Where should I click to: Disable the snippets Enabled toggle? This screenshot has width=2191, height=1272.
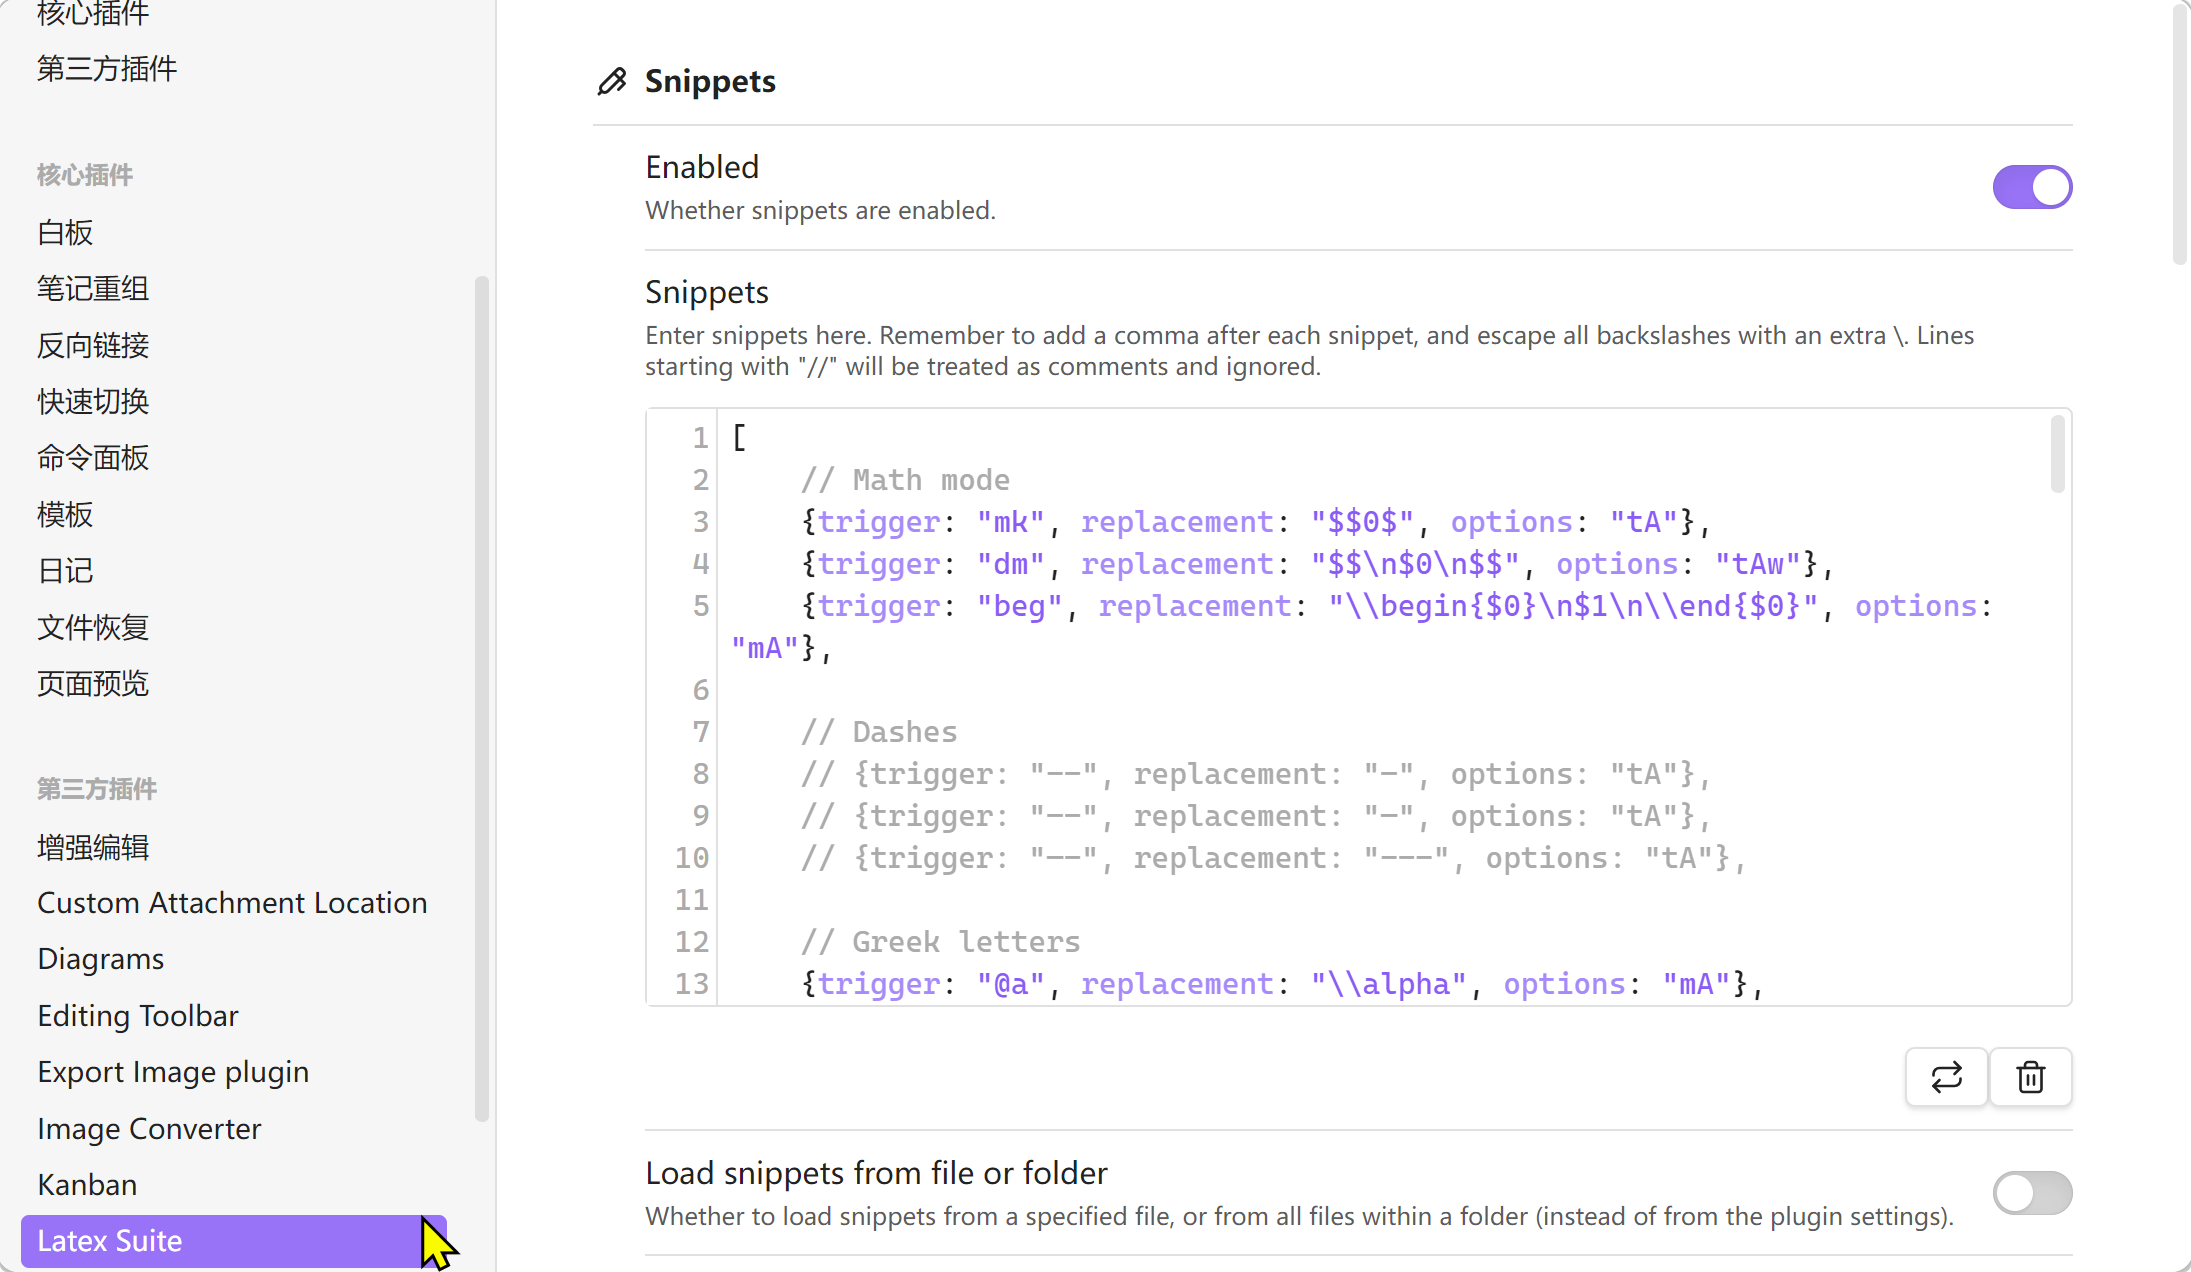tap(2031, 187)
